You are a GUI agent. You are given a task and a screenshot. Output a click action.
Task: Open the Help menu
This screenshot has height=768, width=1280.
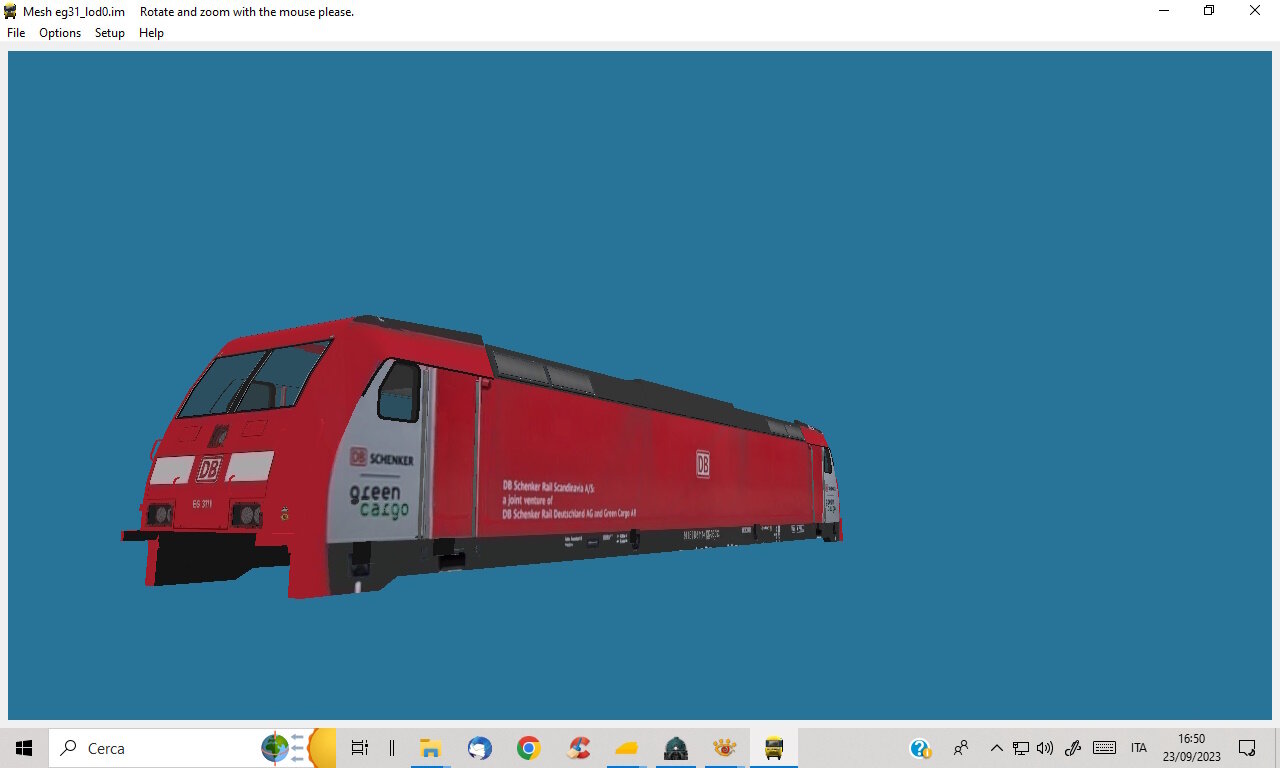[151, 33]
